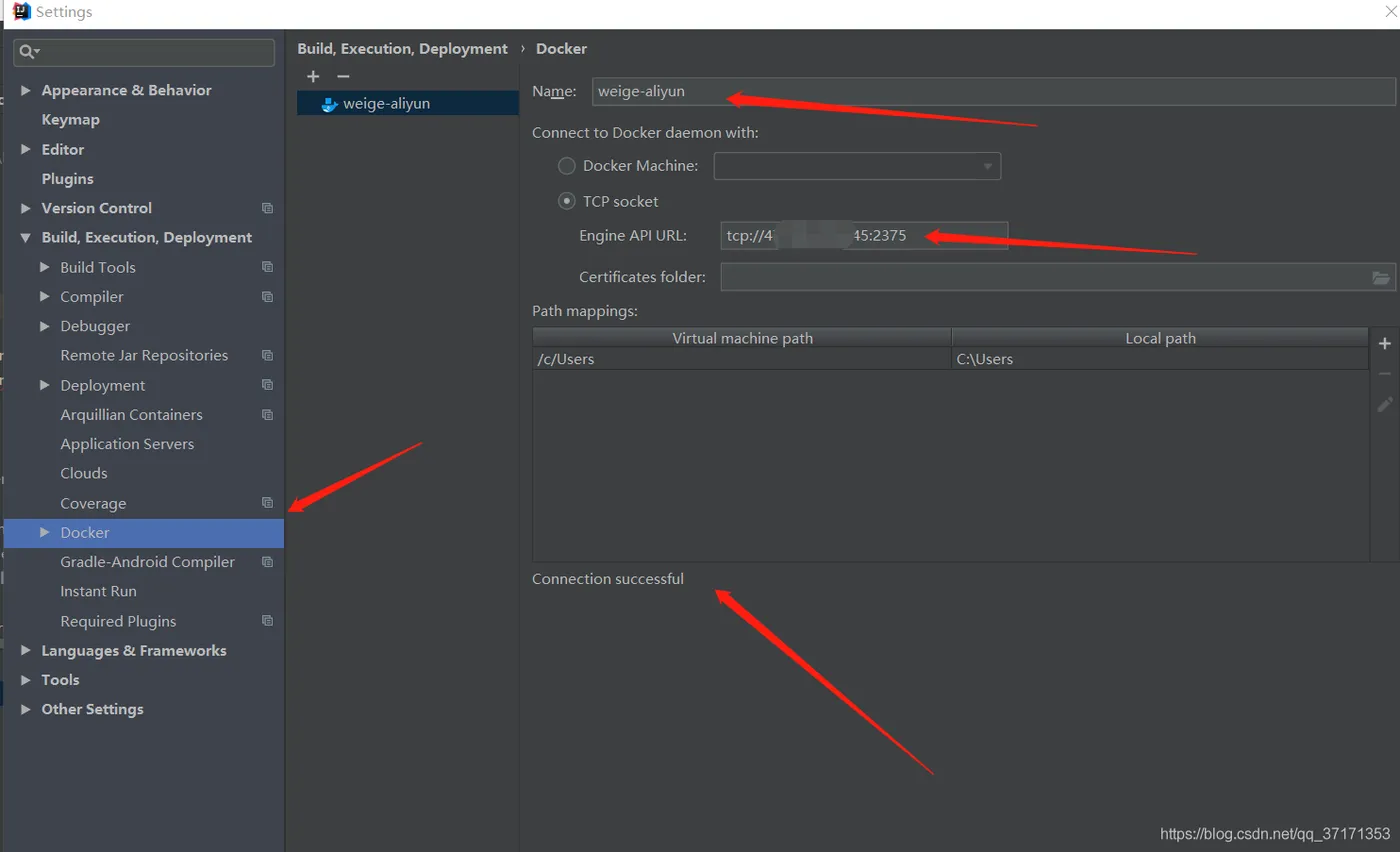Click the Local path column header
The height and width of the screenshot is (852, 1400).
(x=1160, y=338)
